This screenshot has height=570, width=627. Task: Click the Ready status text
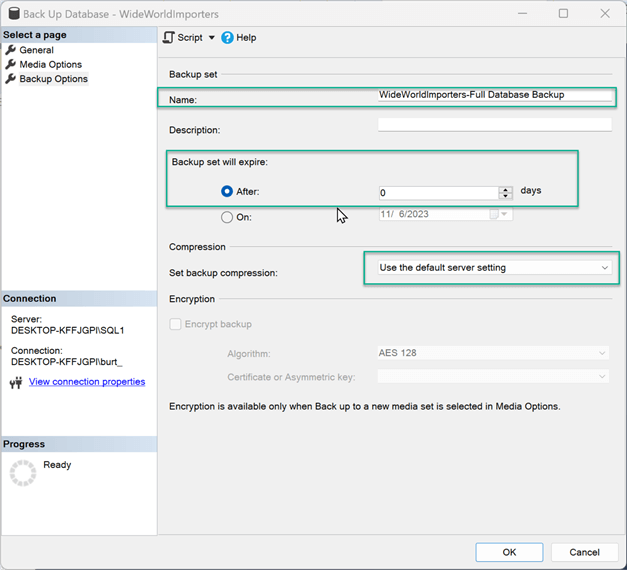click(57, 465)
